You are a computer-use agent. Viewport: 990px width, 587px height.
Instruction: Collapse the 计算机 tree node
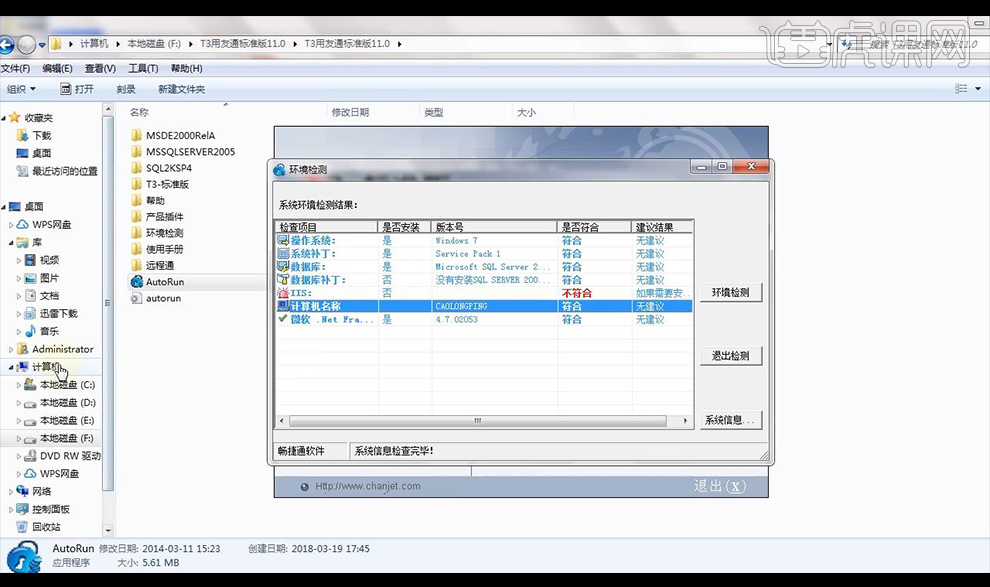11,367
